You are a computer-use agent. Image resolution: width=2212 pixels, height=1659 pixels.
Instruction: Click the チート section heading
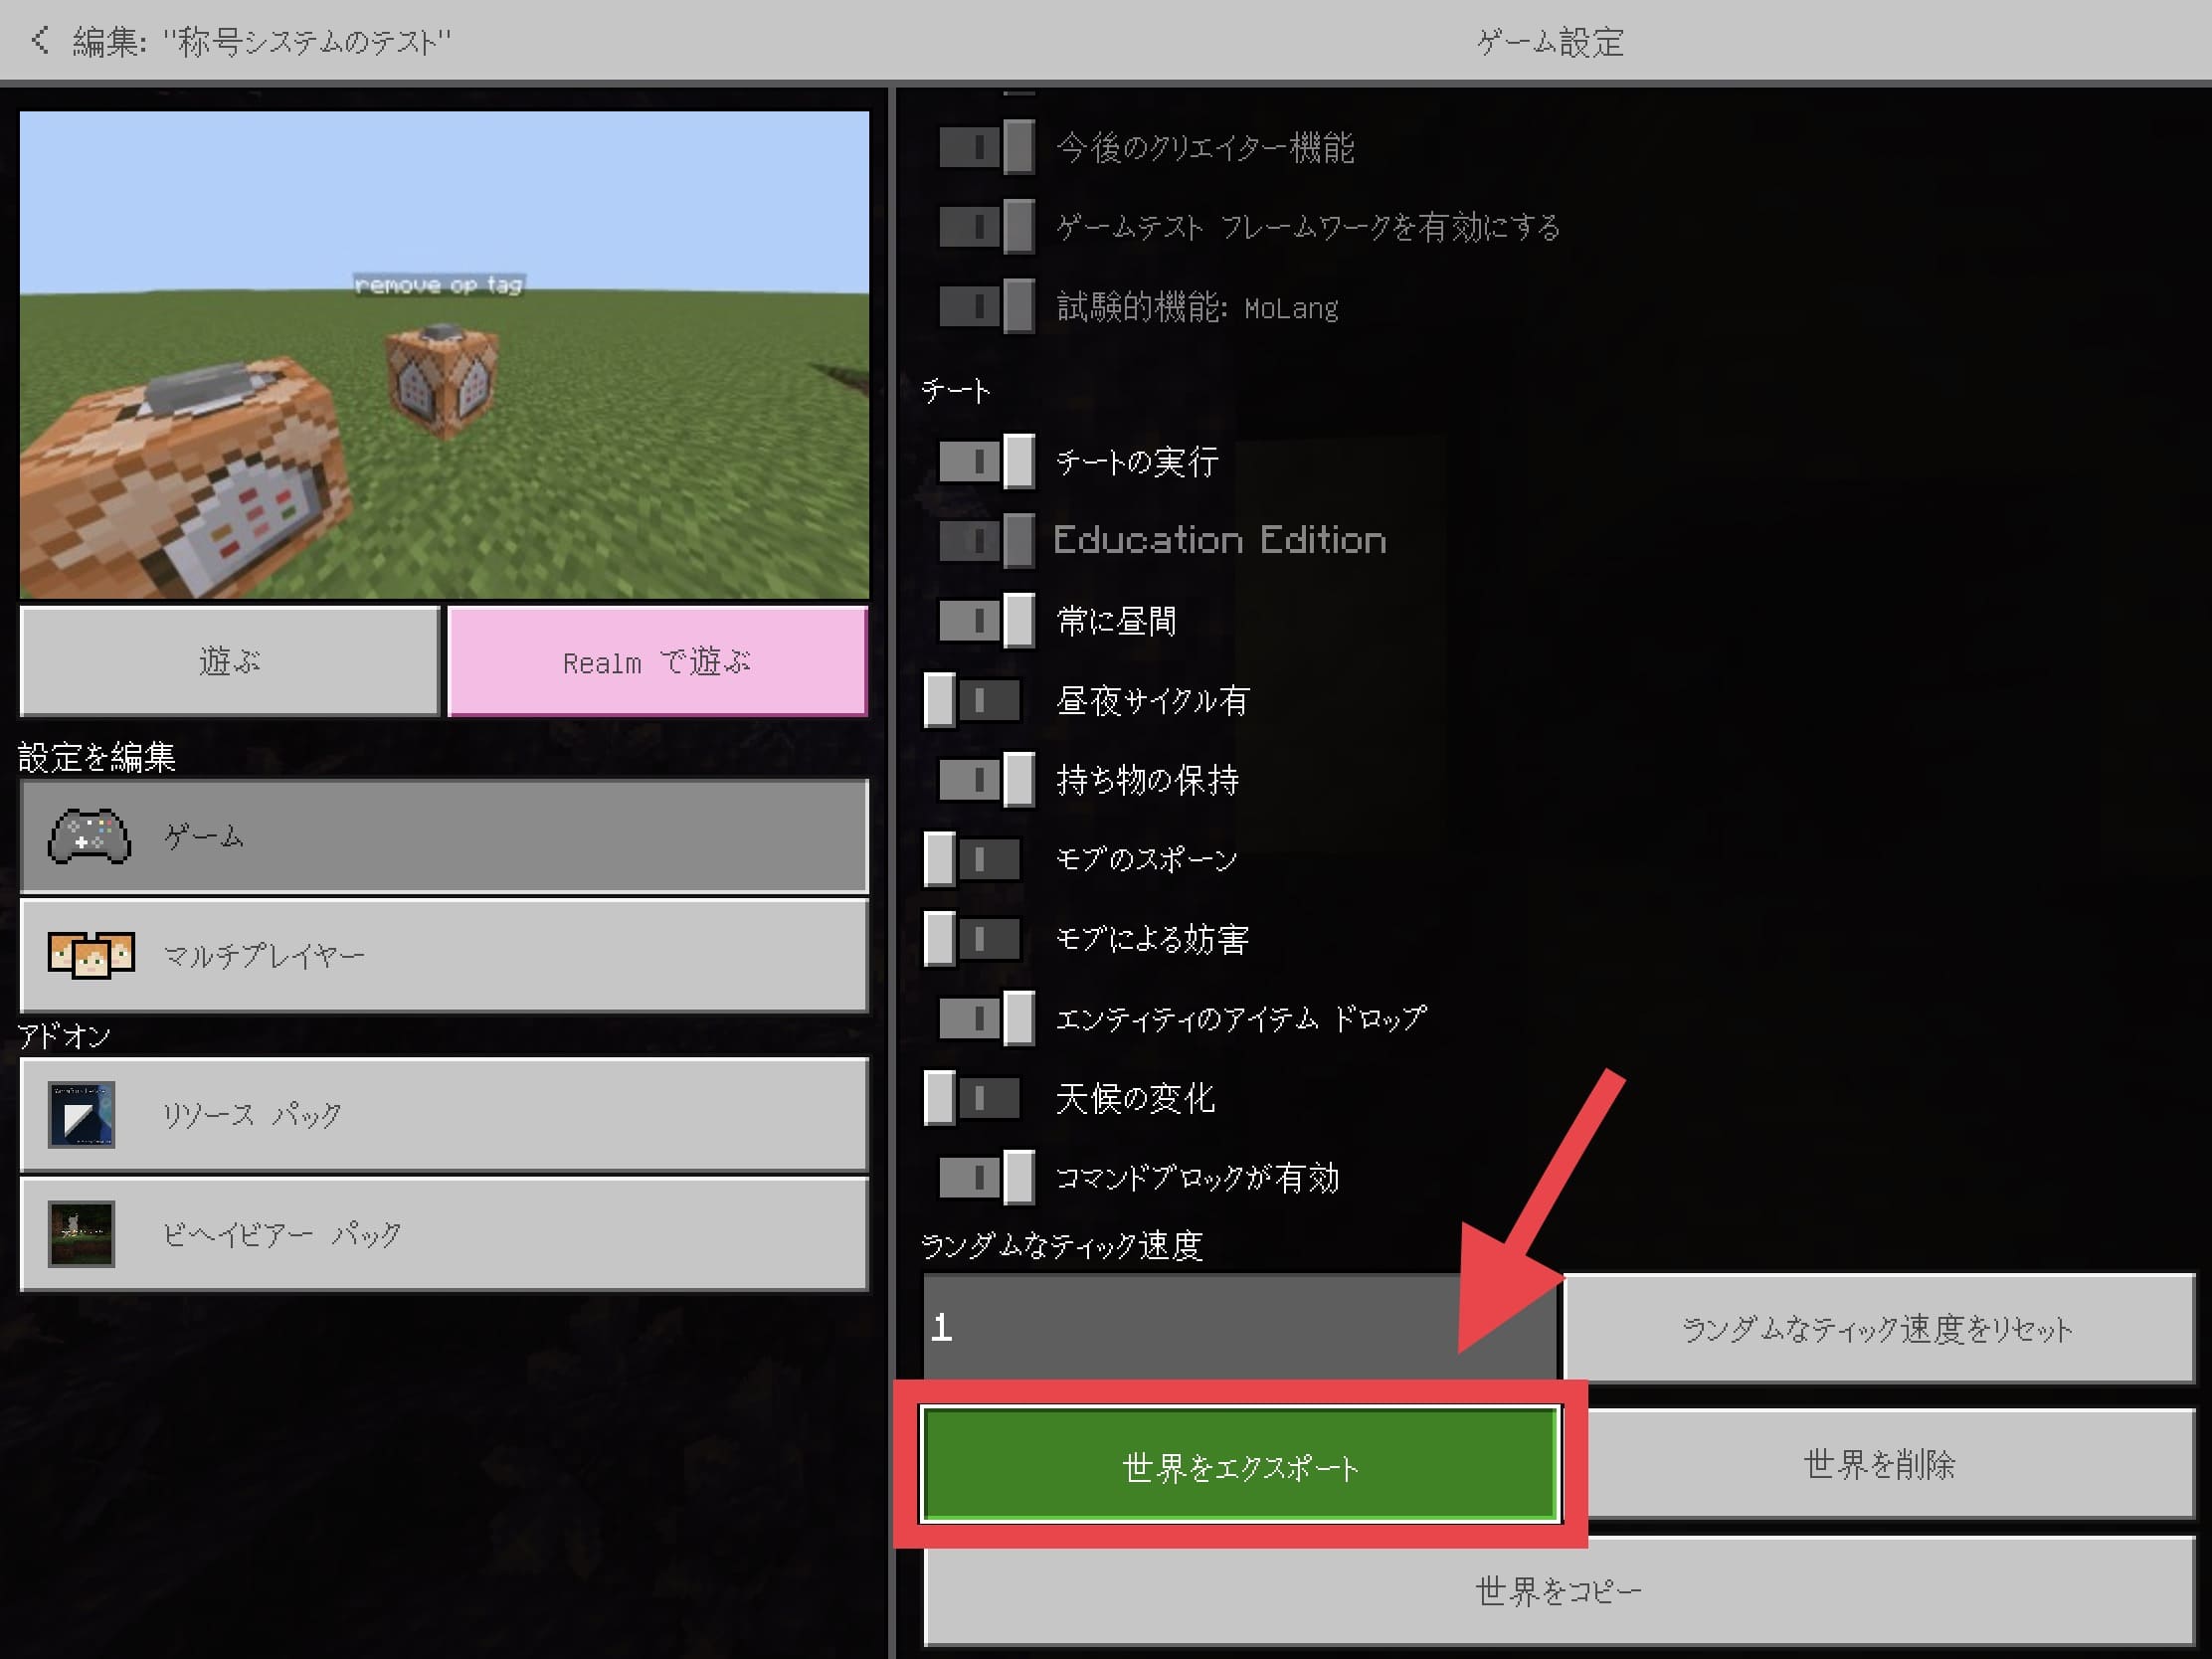tap(956, 390)
